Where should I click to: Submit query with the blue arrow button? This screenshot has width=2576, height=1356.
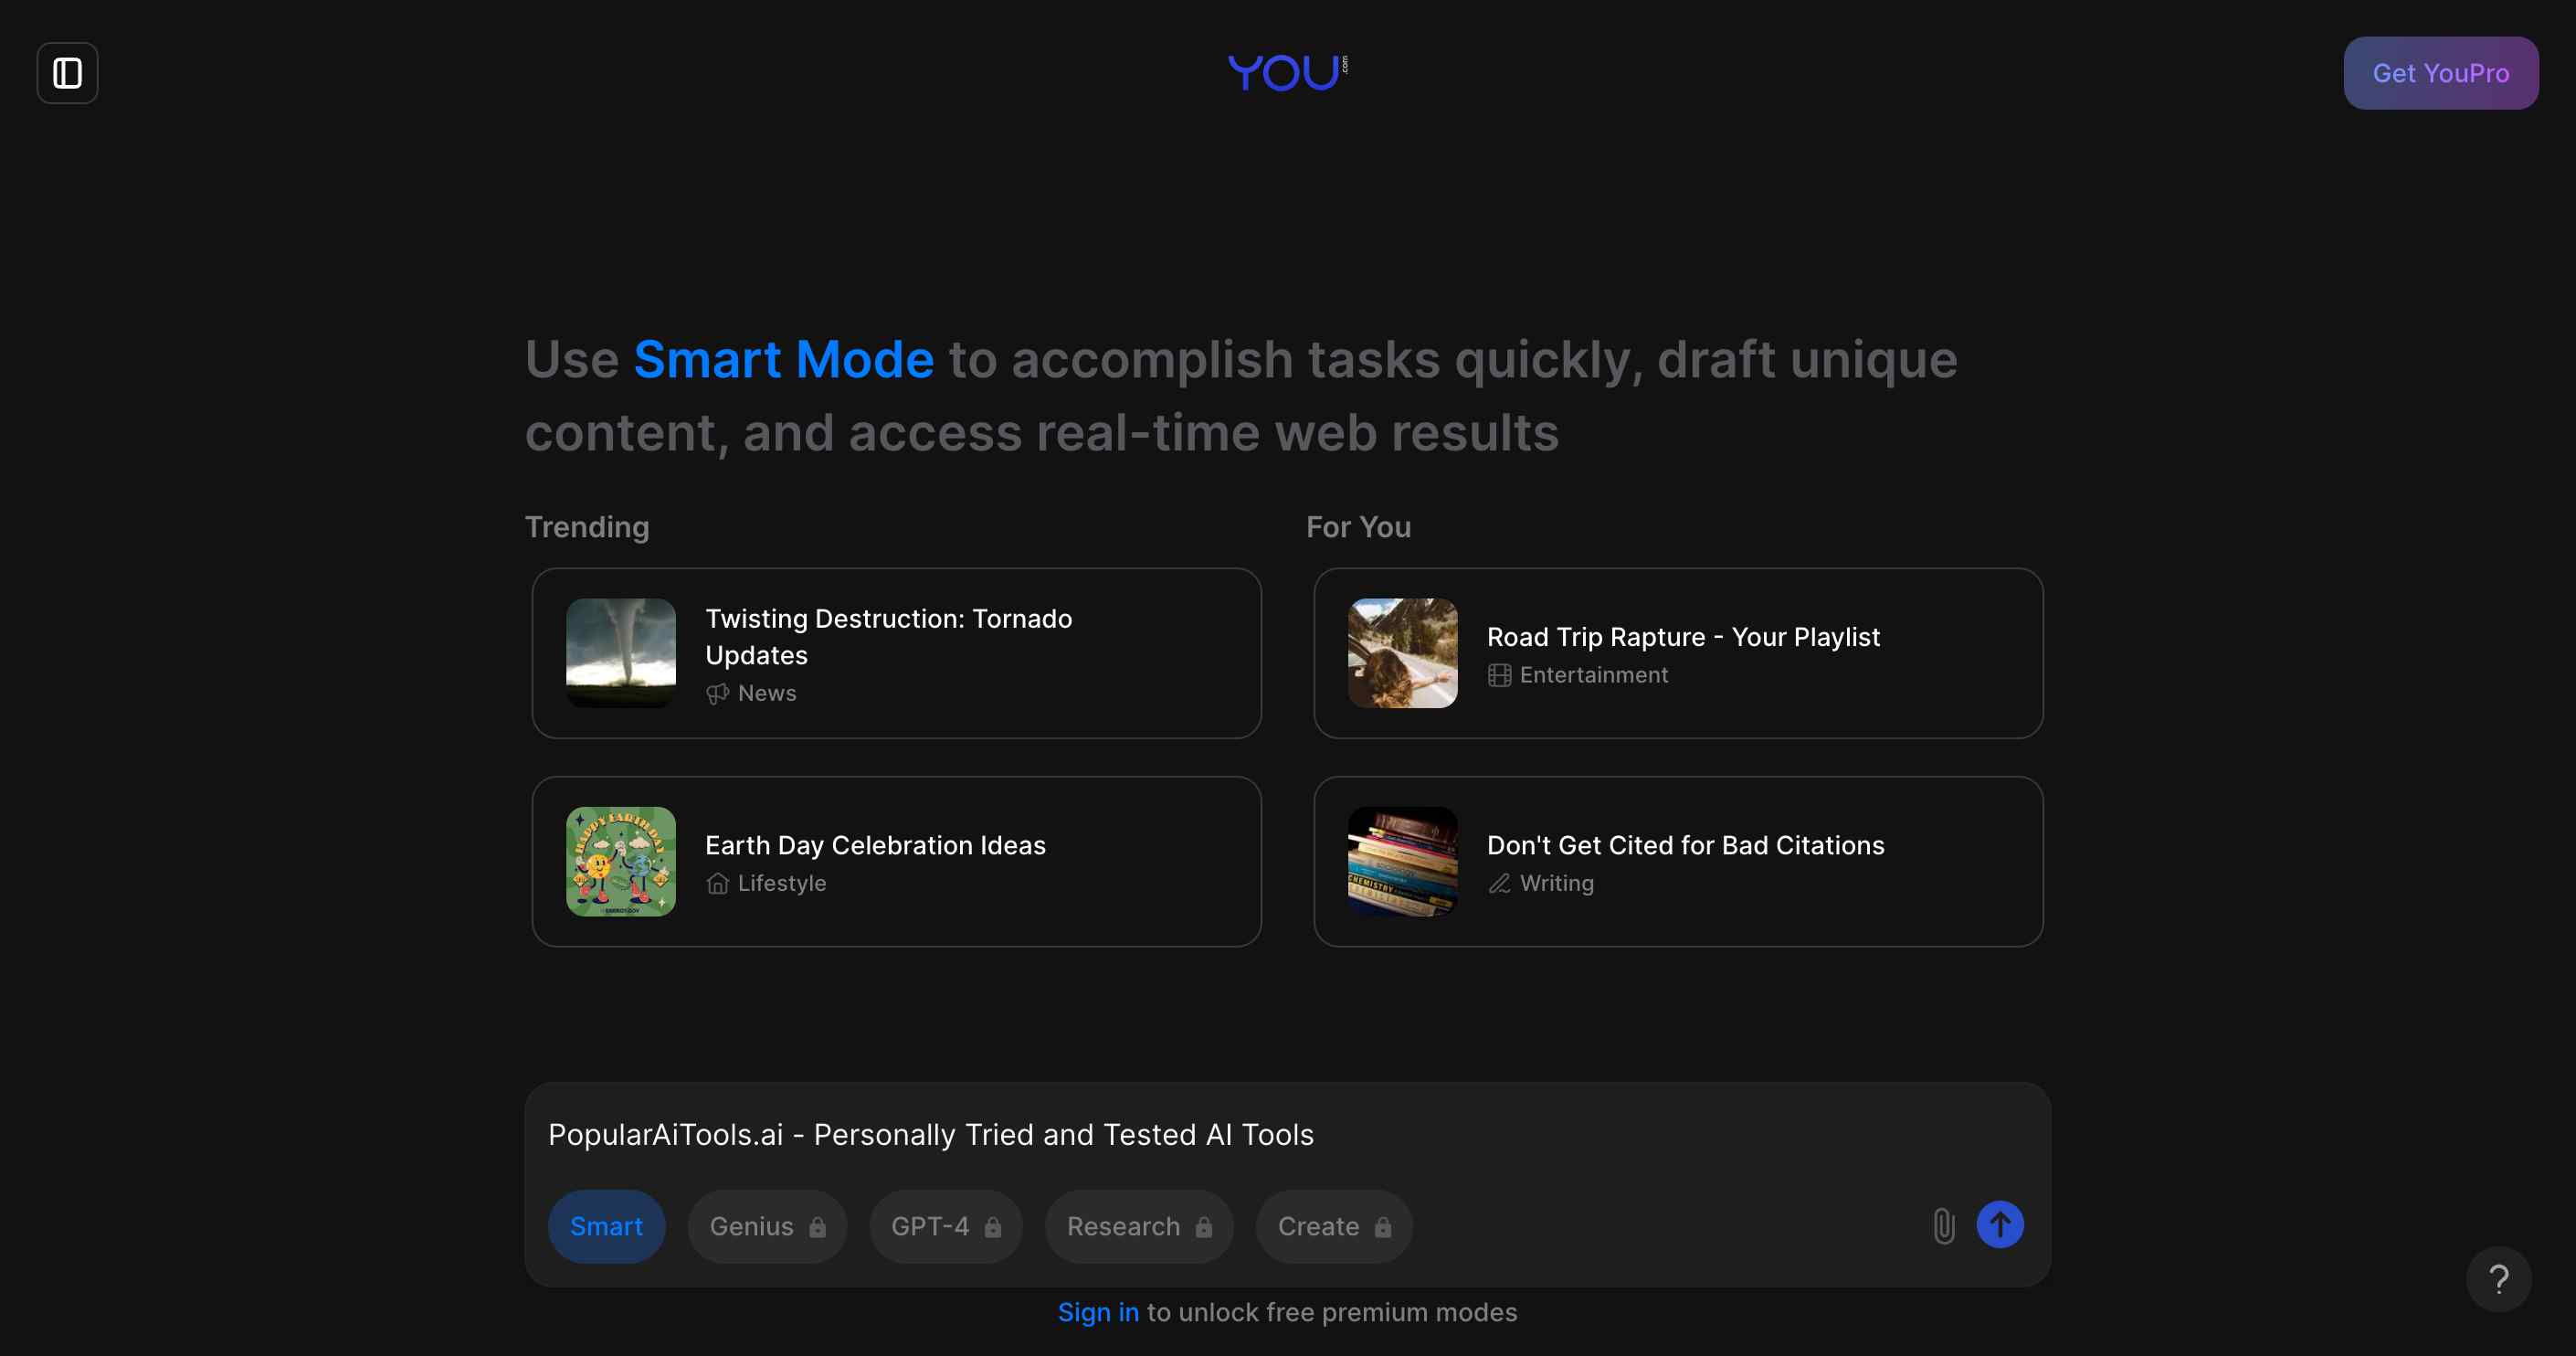(x=2000, y=1224)
